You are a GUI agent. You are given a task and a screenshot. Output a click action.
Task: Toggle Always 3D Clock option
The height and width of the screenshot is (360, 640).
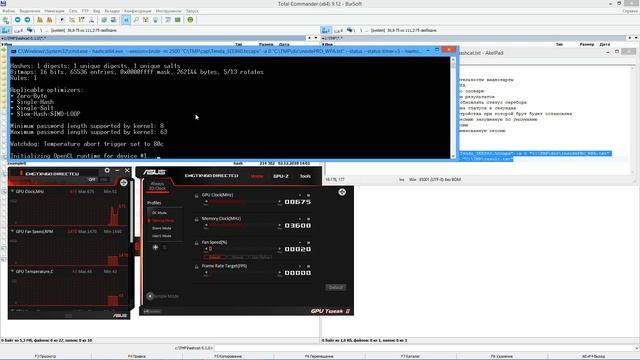coord(157,186)
